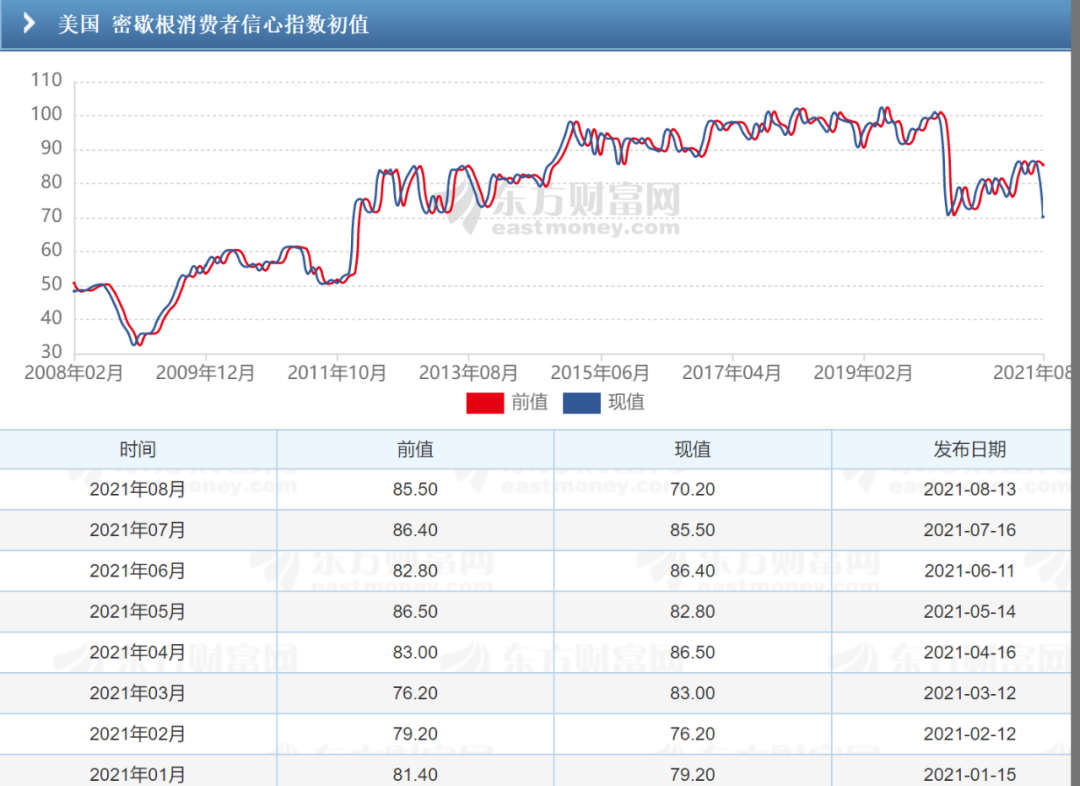Click the 2011年10月 x-axis label
The height and width of the screenshot is (786, 1080).
click(337, 373)
